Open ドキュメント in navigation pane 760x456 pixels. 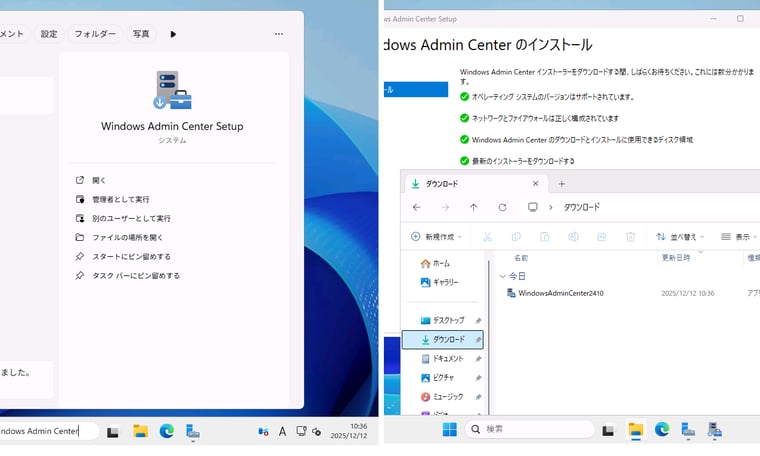coord(442,359)
